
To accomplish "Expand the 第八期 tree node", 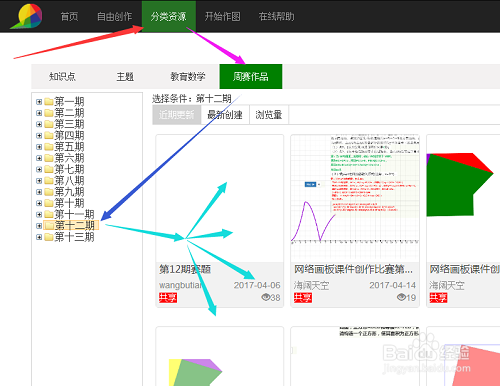I will click(39, 181).
